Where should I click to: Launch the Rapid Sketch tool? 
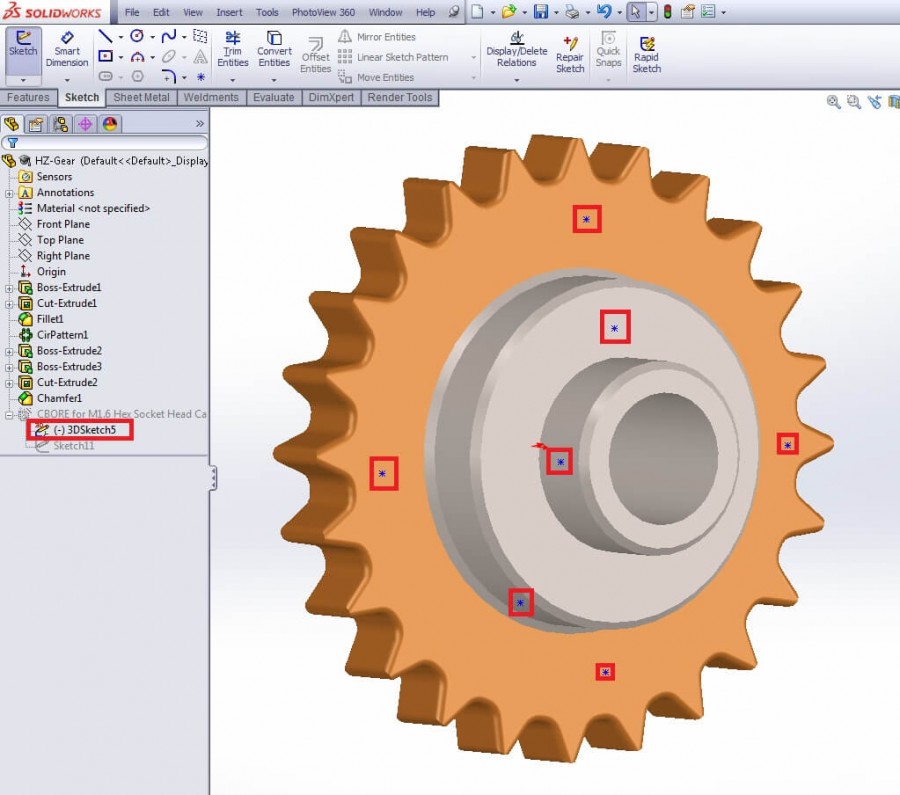click(647, 50)
